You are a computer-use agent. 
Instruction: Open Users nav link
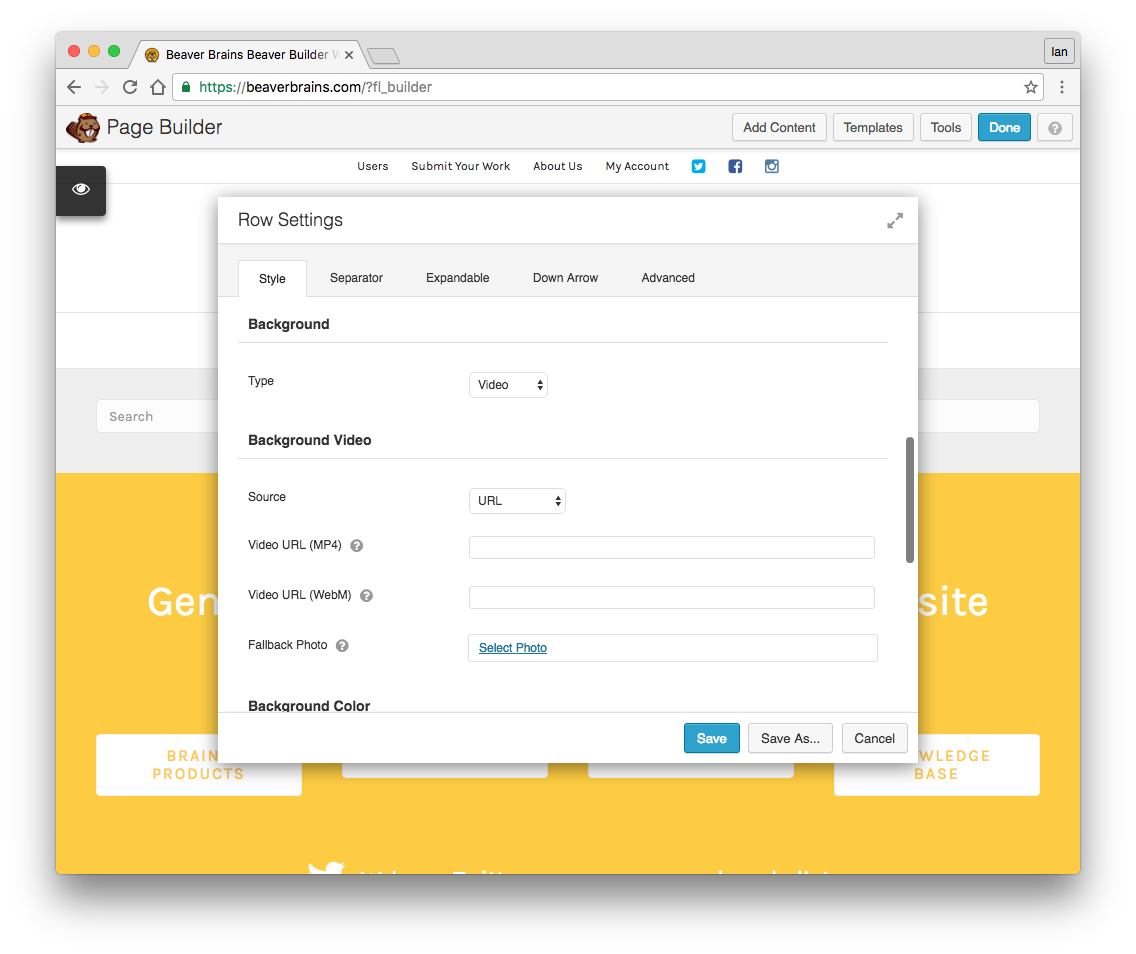[x=372, y=167]
